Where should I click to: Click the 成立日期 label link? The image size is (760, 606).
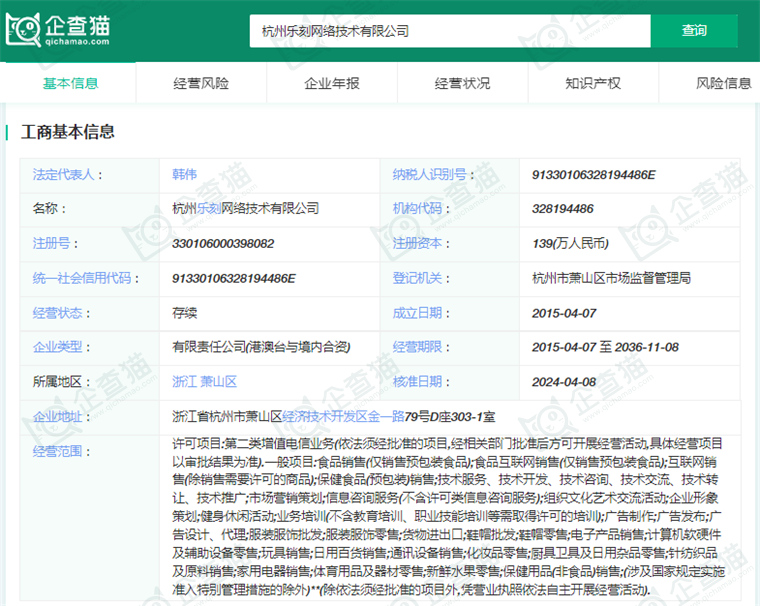417,313
